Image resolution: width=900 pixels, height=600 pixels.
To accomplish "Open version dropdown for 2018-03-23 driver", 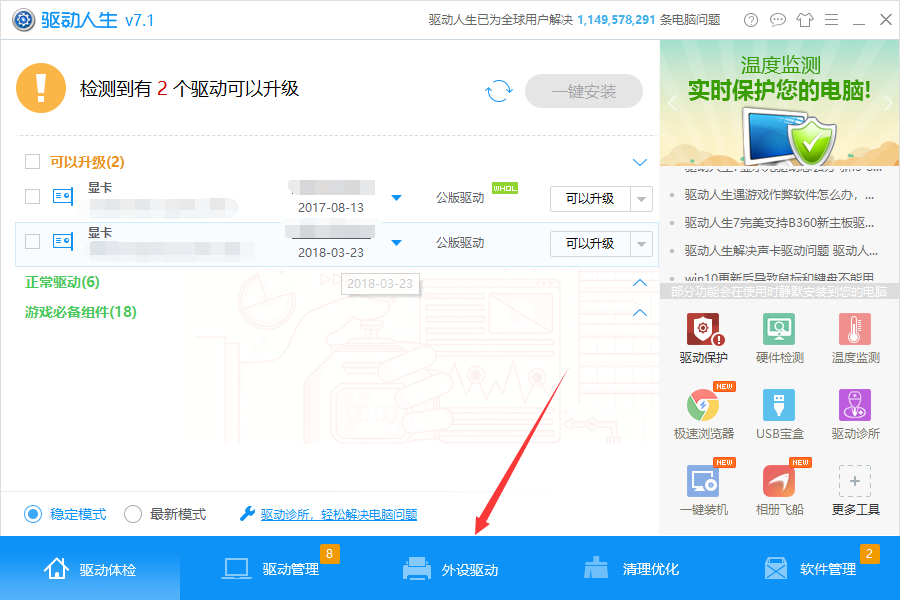I will (396, 242).
